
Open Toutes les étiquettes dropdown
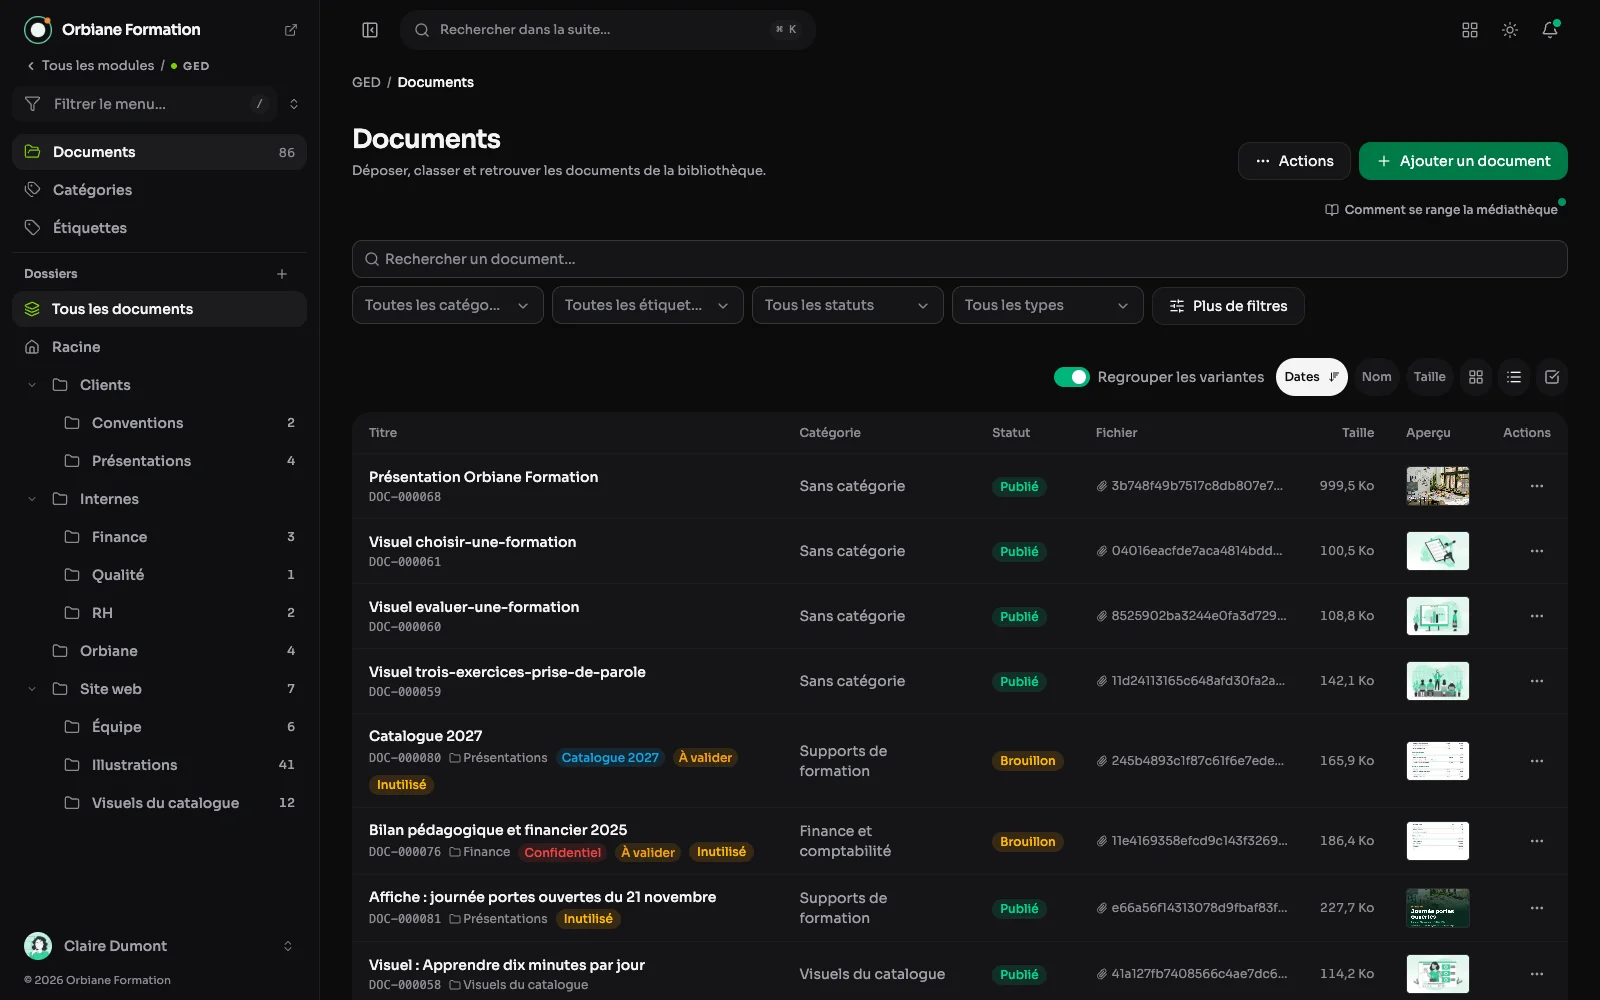tap(648, 305)
